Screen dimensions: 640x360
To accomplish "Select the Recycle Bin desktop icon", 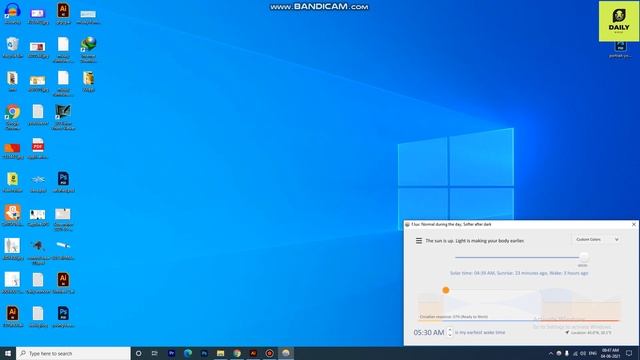I will point(12,48).
